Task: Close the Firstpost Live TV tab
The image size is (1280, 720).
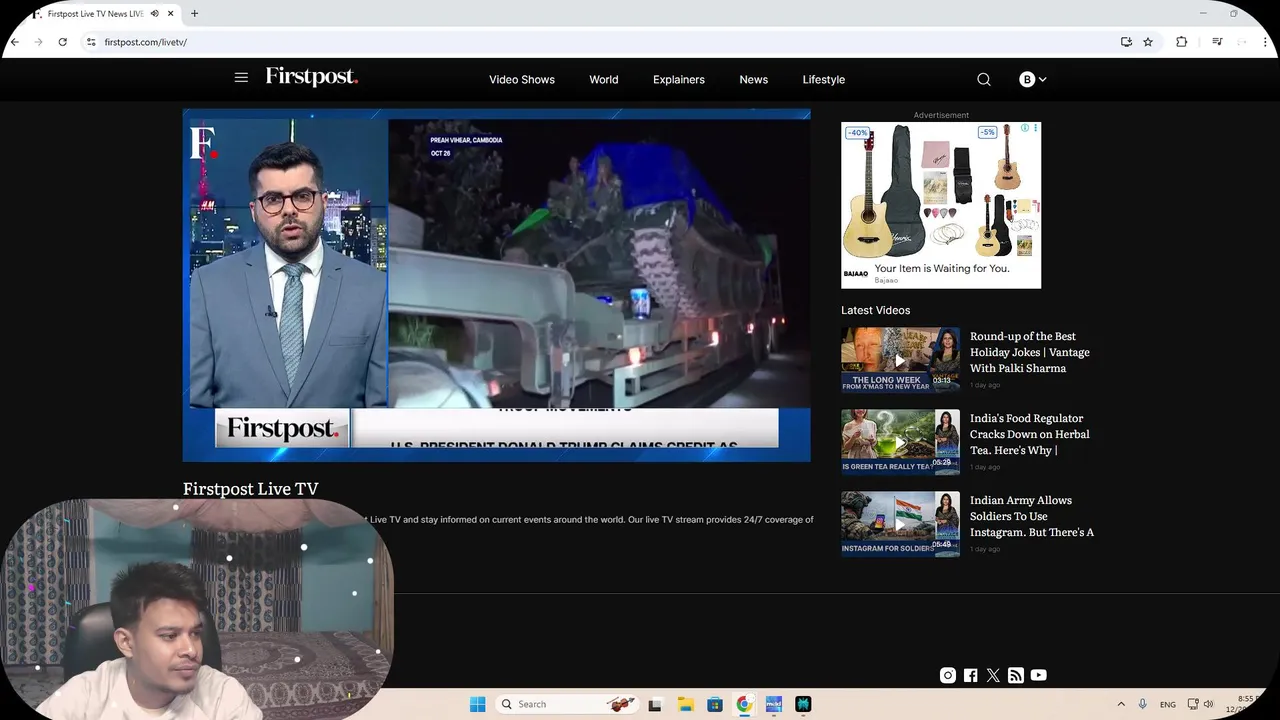Action: [170, 14]
